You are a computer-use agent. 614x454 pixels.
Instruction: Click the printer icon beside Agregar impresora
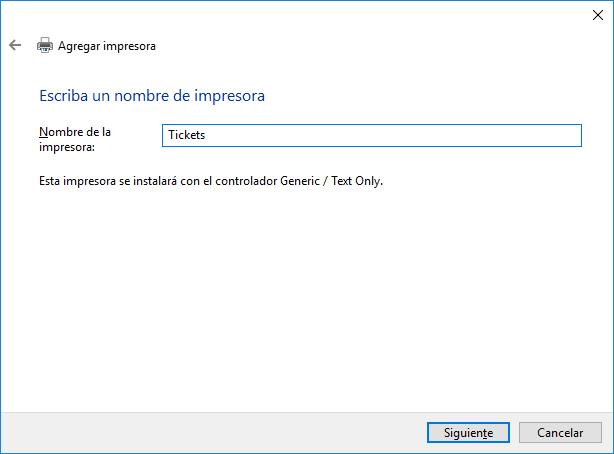[x=45, y=45]
